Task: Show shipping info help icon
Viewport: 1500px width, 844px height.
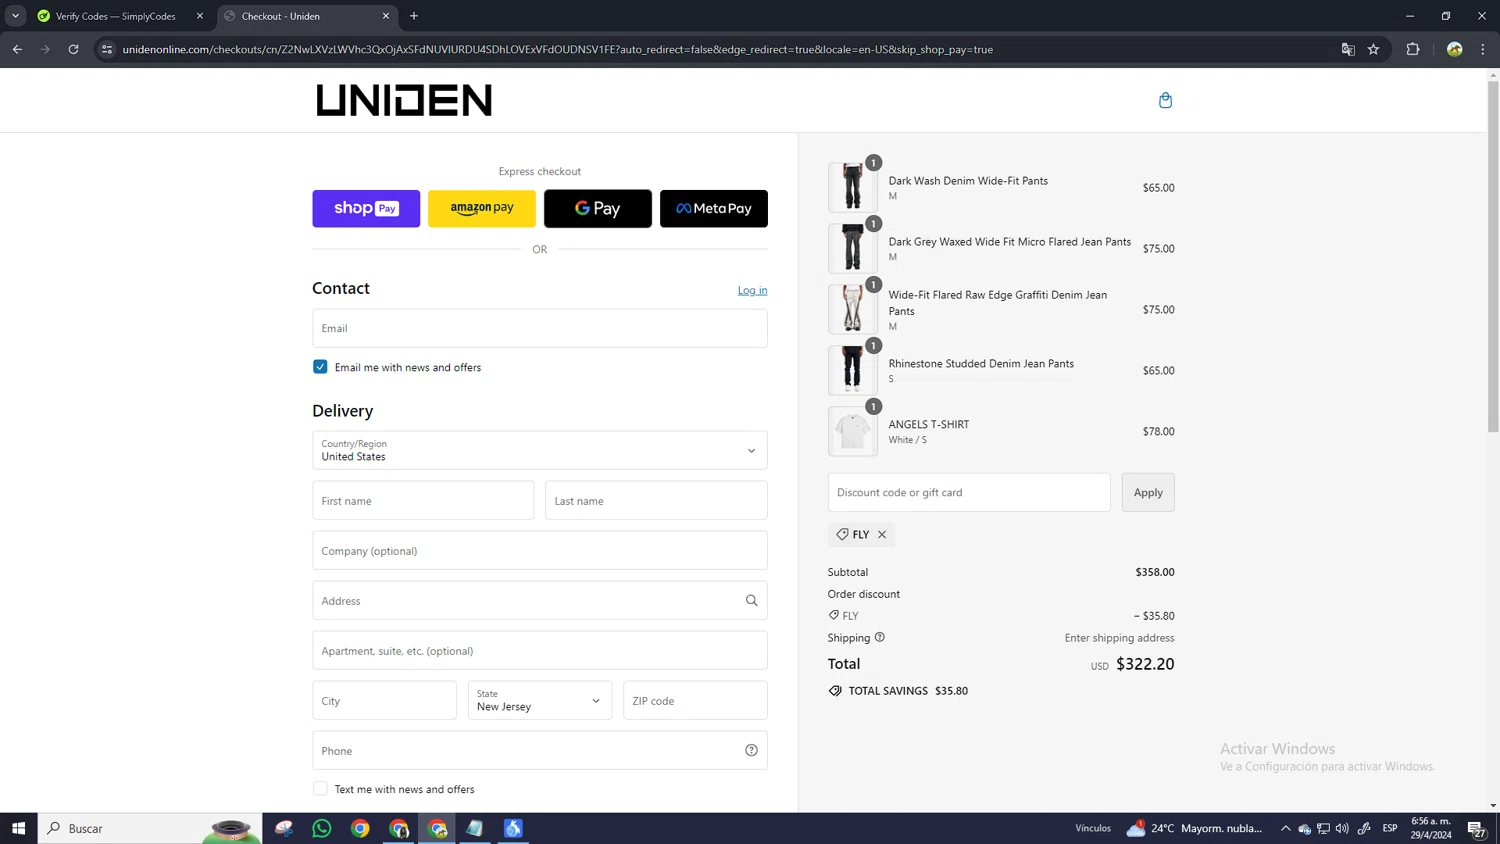Action: point(880,638)
